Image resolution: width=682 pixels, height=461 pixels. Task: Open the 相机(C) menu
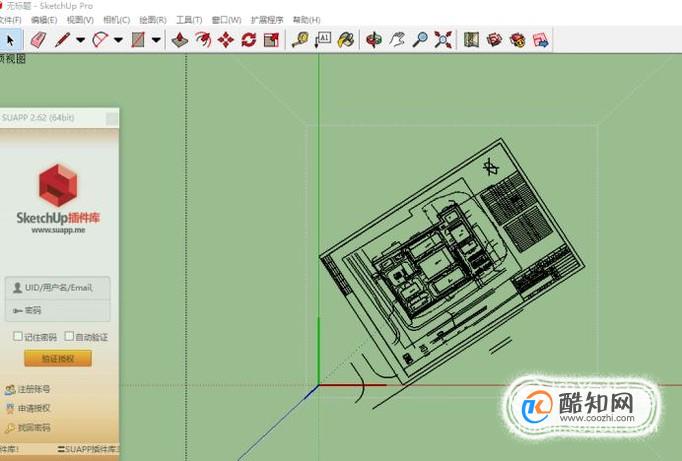pyautogui.click(x=116, y=20)
